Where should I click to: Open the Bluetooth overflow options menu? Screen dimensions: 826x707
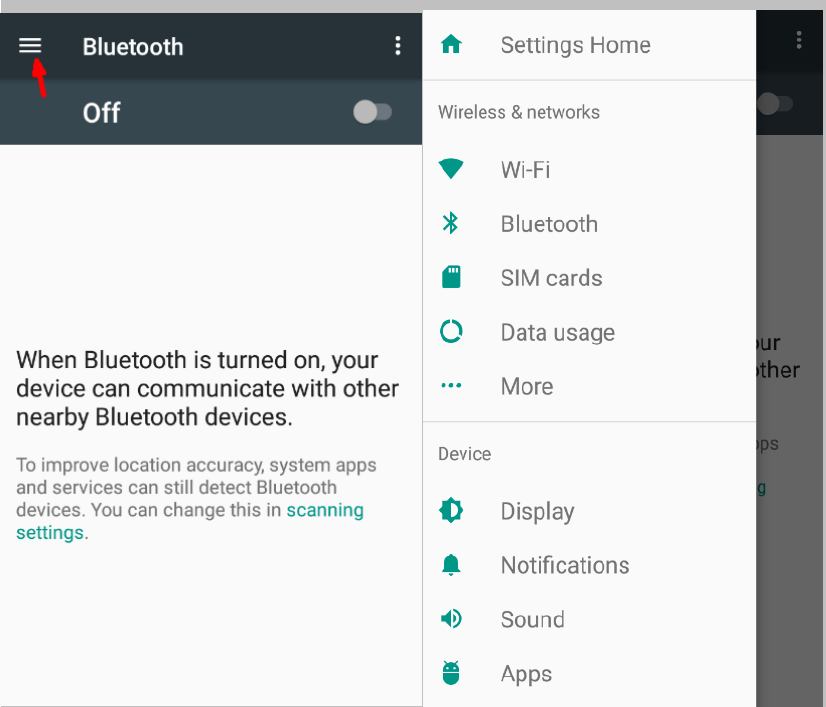coord(398,46)
